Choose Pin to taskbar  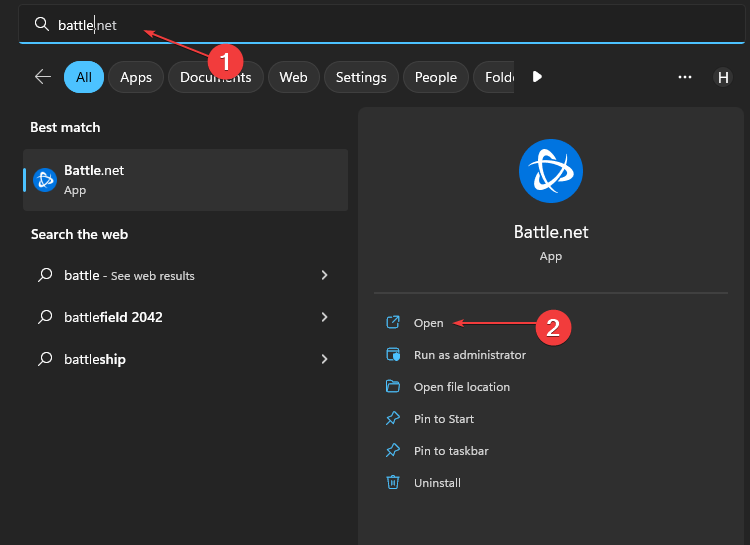pyautogui.click(x=451, y=451)
